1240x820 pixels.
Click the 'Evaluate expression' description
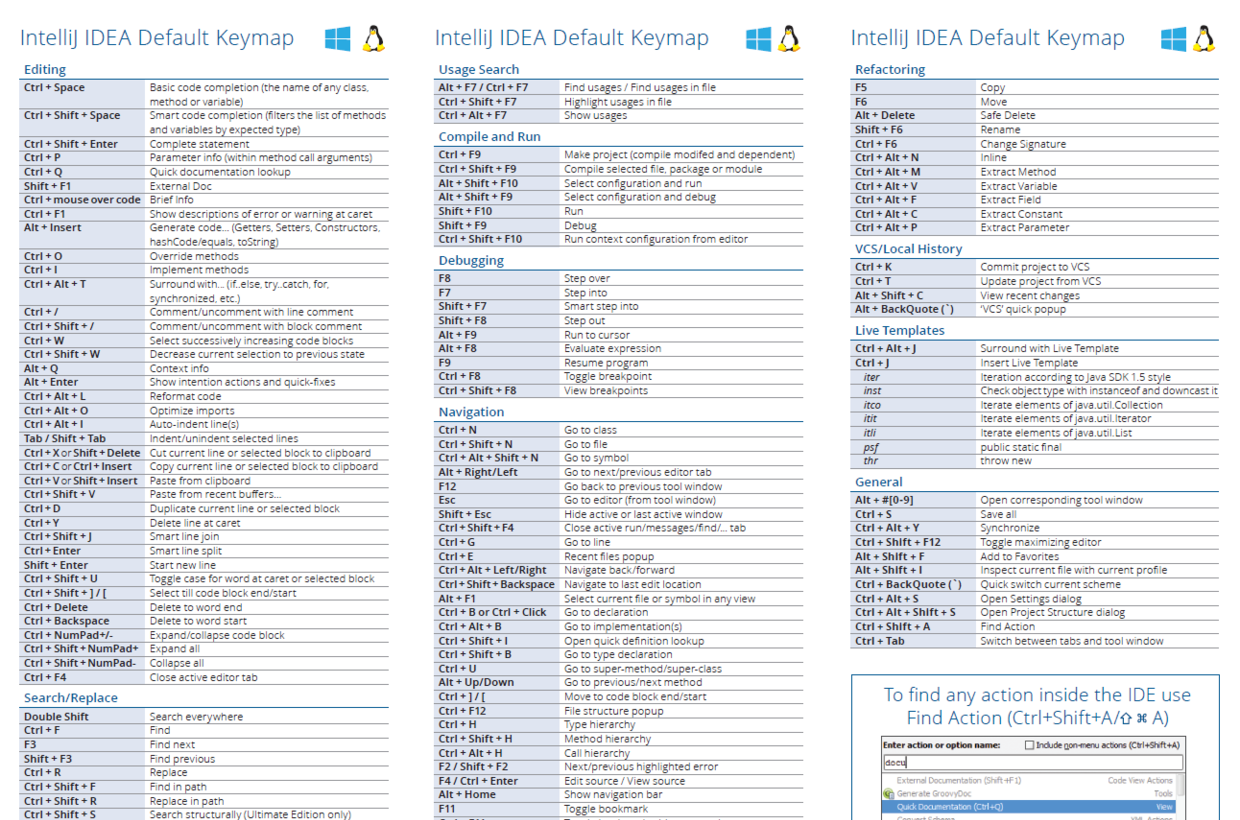click(613, 349)
